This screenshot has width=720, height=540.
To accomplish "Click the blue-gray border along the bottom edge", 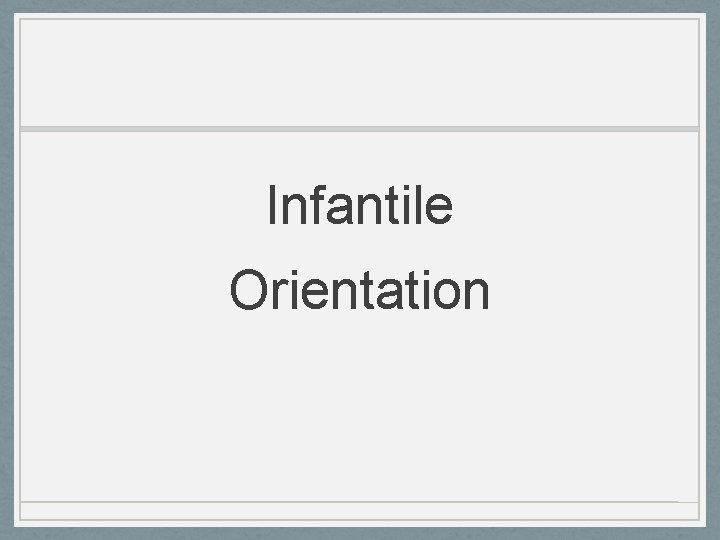I will click(360, 532).
